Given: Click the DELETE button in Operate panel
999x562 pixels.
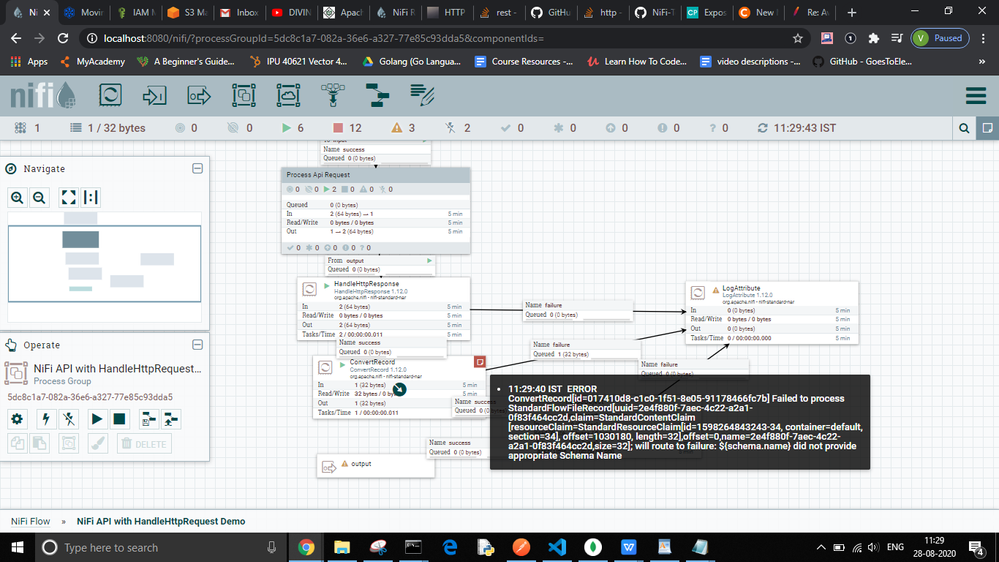Looking at the screenshot, I should (x=144, y=443).
